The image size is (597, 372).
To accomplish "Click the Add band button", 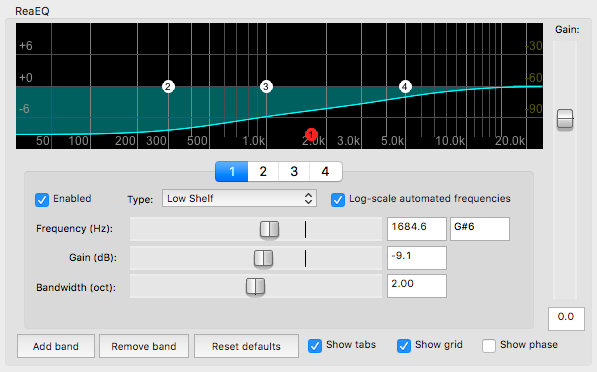I will (56, 346).
